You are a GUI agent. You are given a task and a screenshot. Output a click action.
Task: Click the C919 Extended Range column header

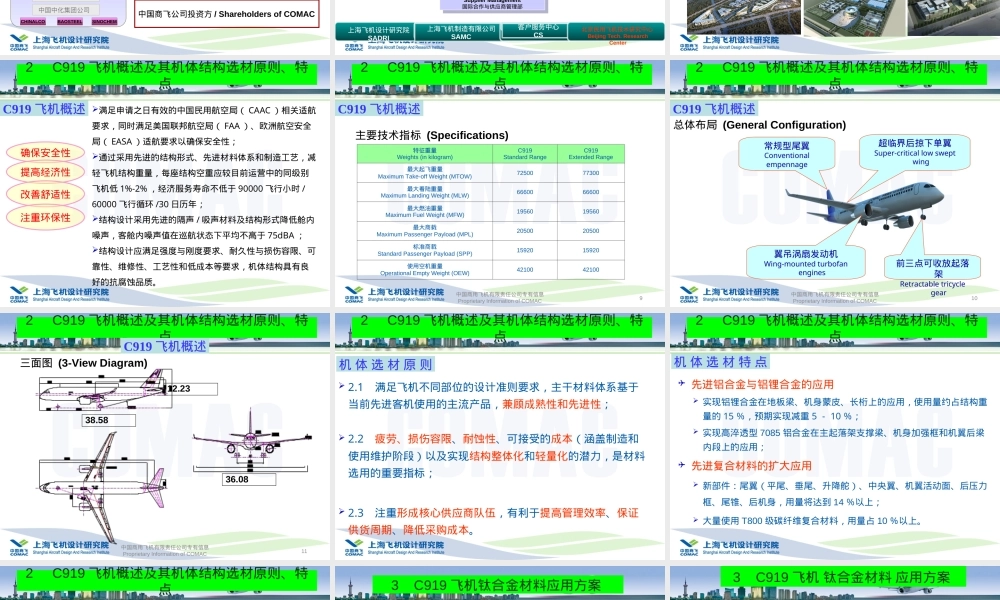coord(591,154)
